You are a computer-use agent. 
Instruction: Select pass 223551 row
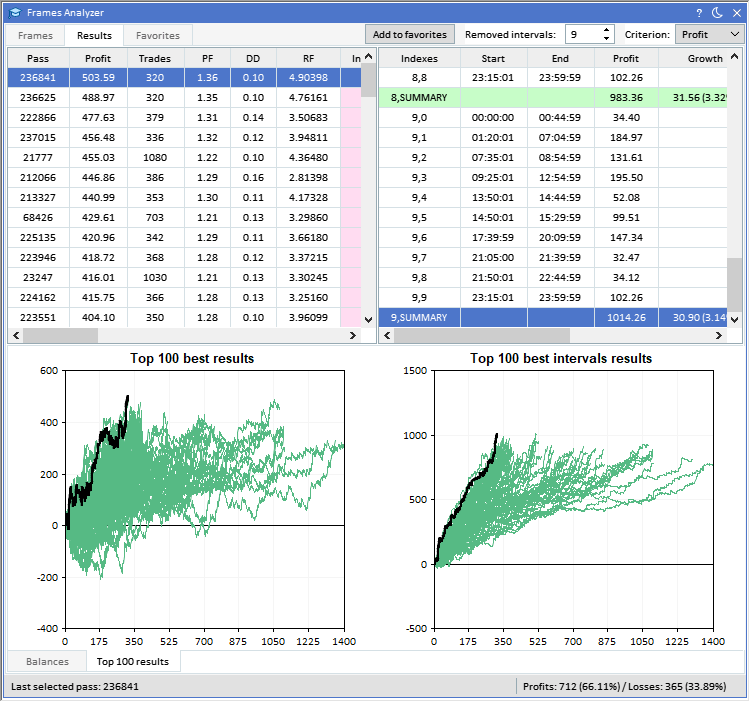[x=184, y=318]
